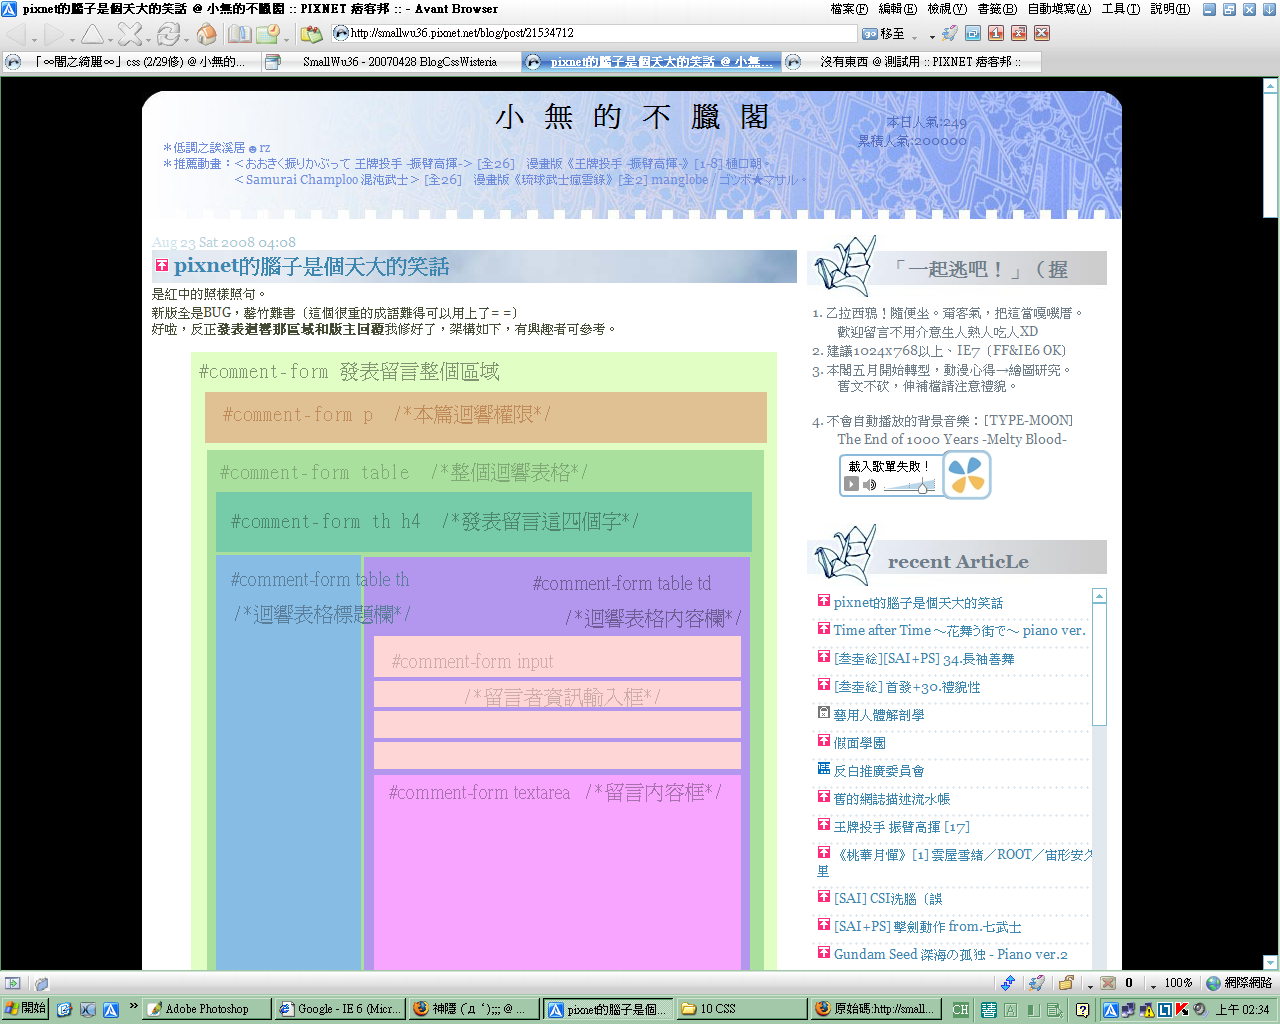Open the 編輯(E) Edit menu
The height and width of the screenshot is (1024, 1280).
click(x=897, y=9)
